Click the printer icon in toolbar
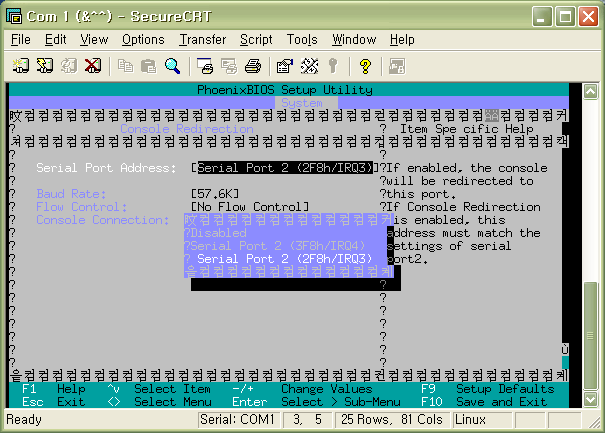 click(x=253, y=66)
